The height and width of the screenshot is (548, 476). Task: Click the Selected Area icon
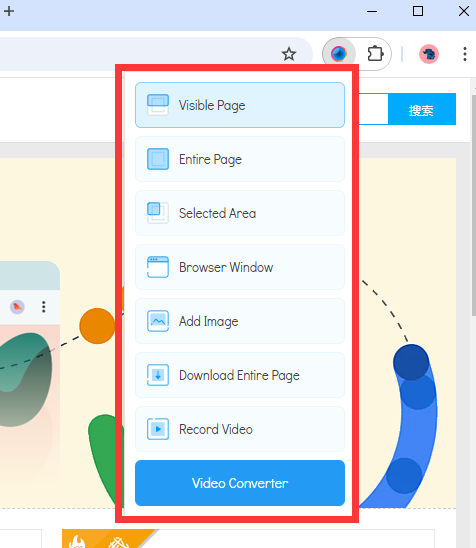tap(158, 213)
